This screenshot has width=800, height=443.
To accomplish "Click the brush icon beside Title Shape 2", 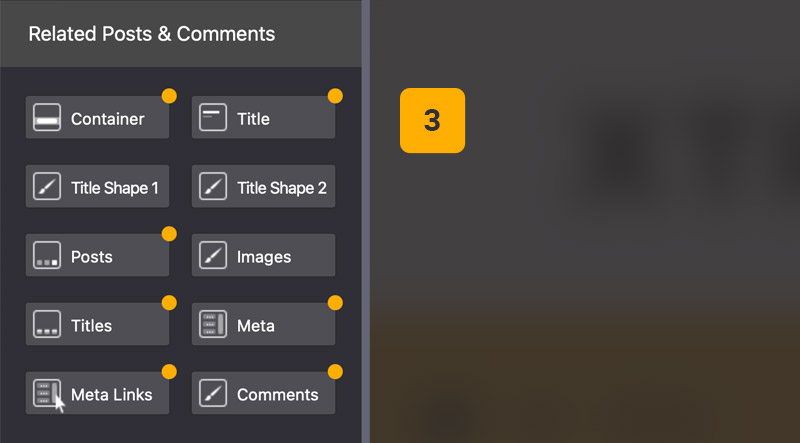I will (x=213, y=187).
